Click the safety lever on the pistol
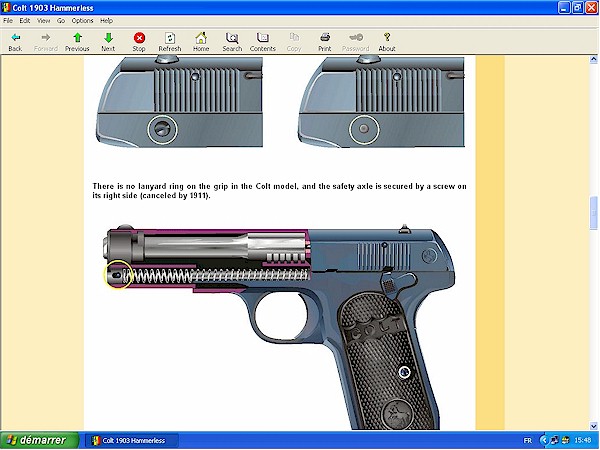Image resolution: width=600 pixels, height=450 pixels. pos(397,282)
